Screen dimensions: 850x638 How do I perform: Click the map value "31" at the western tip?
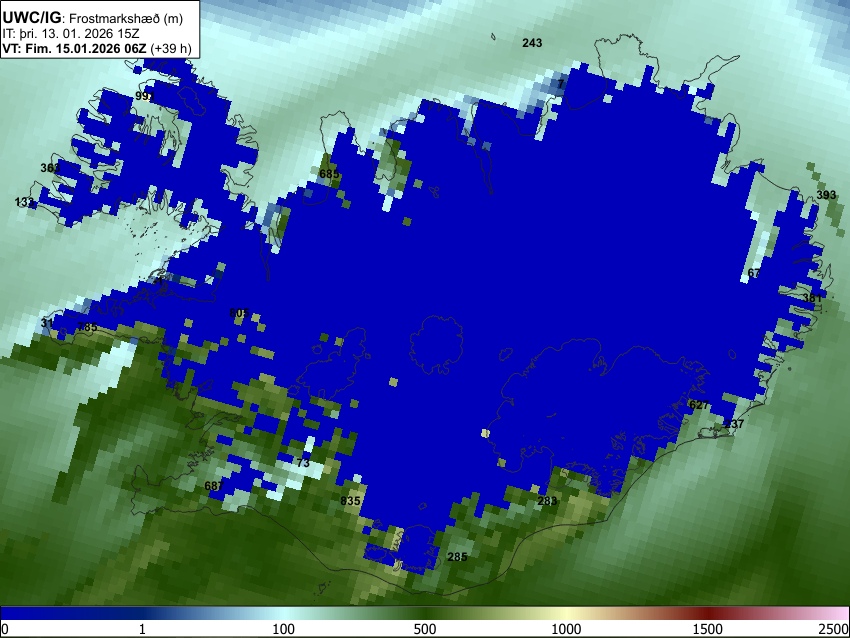click(47, 323)
